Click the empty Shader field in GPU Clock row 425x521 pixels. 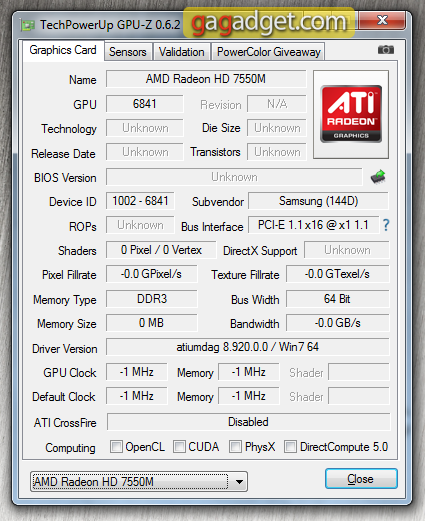point(359,372)
